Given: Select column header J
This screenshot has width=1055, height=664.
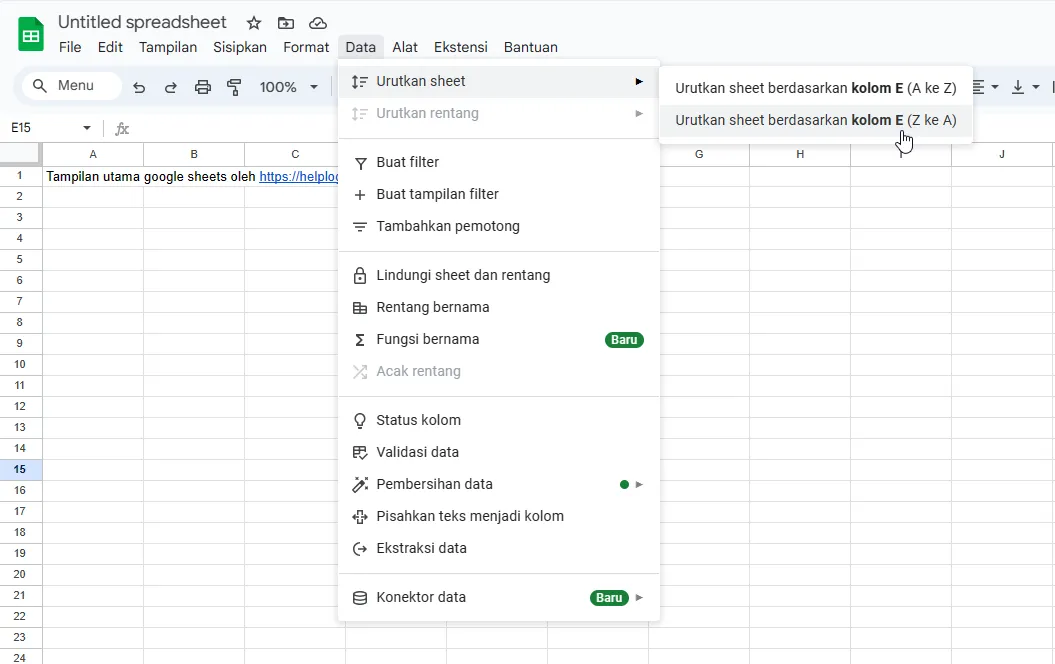Looking at the screenshot, I should tap(1001, 154).
